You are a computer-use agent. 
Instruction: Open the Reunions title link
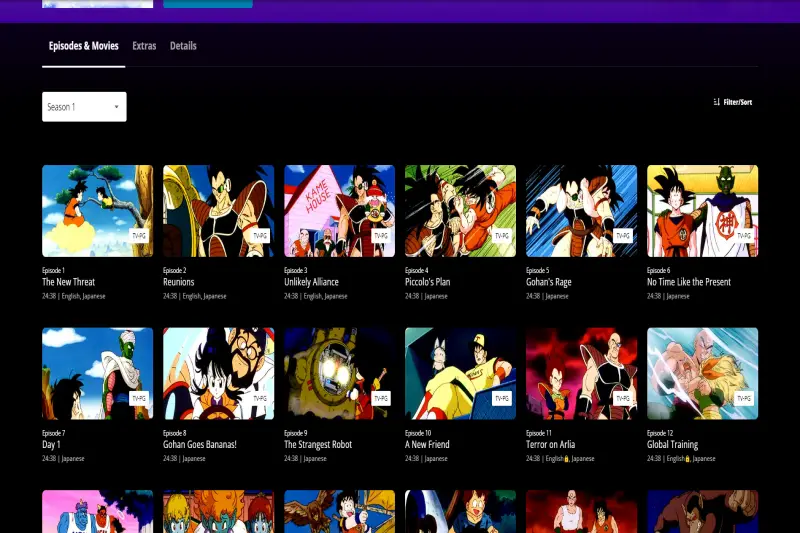click(x=179, y=282)
